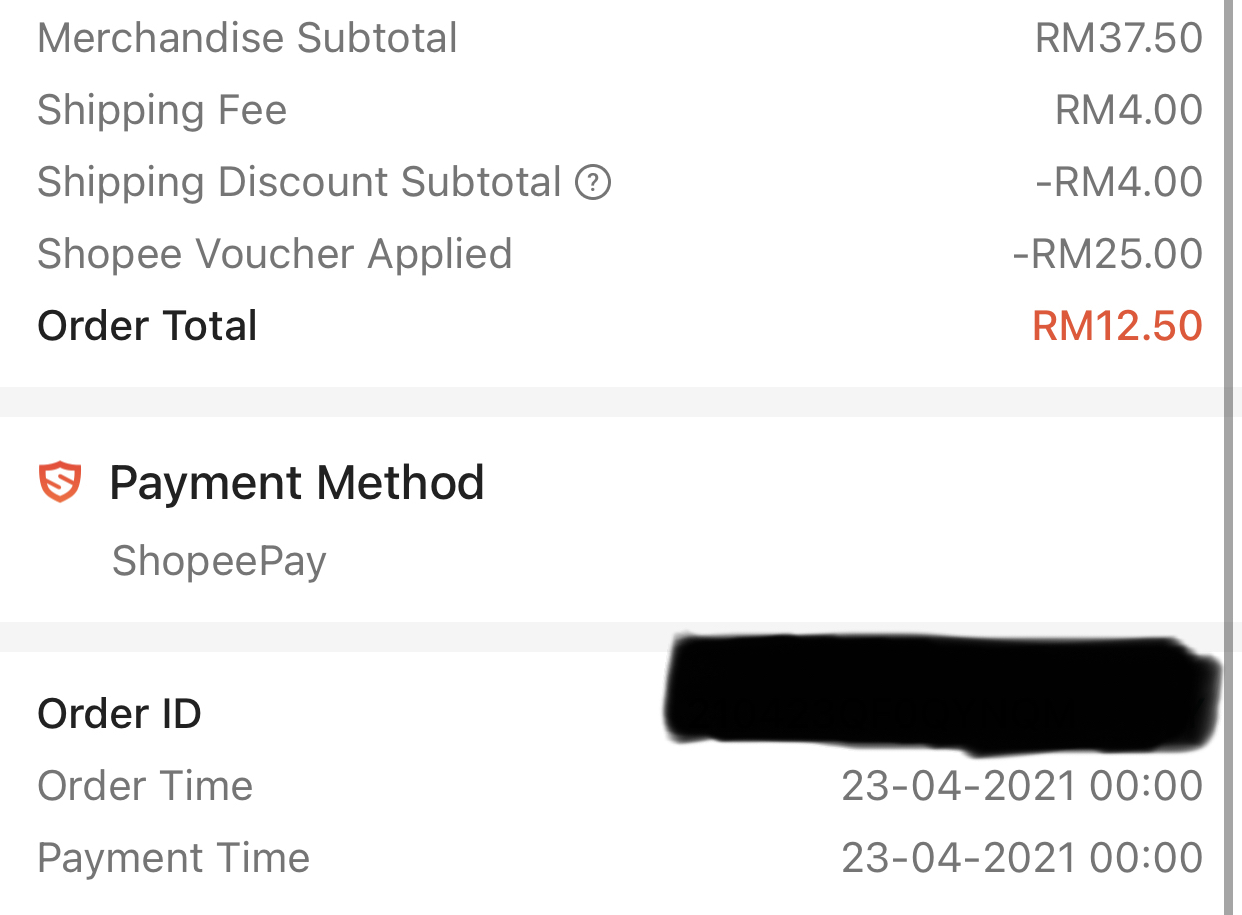
Task: Click the RM37.50 merchandise subtotal amount
Action: (1118, 38)
